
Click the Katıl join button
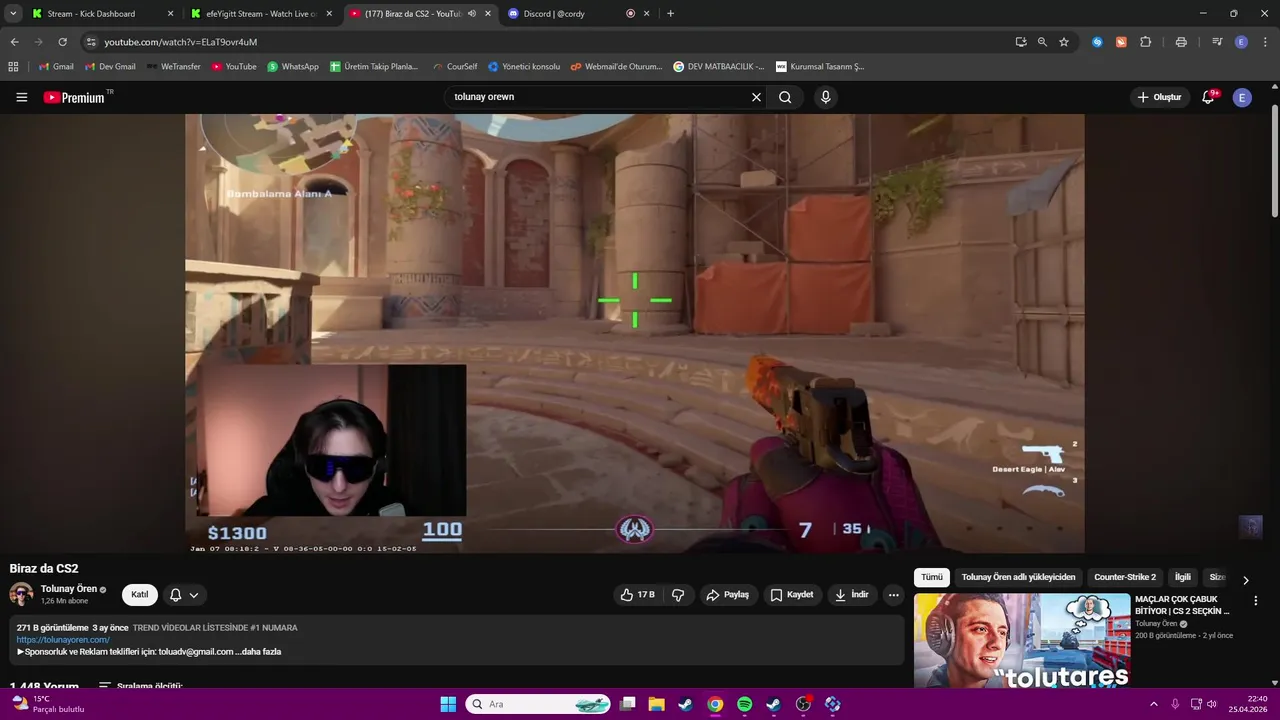(140, 595)
